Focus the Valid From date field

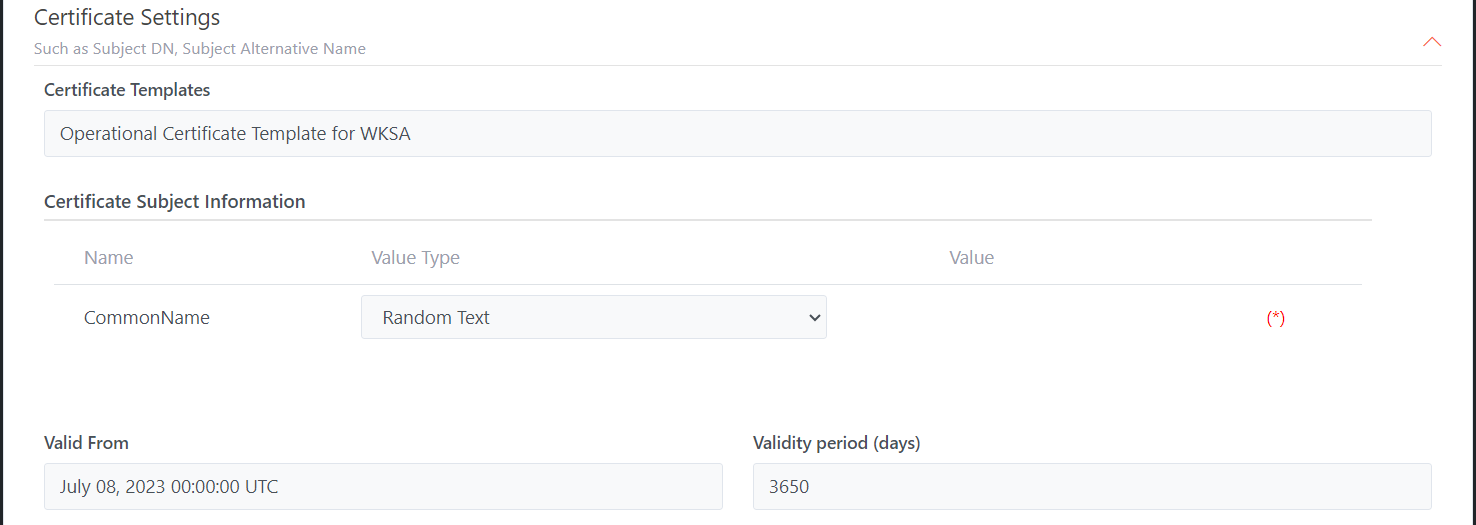click(383, 487)
